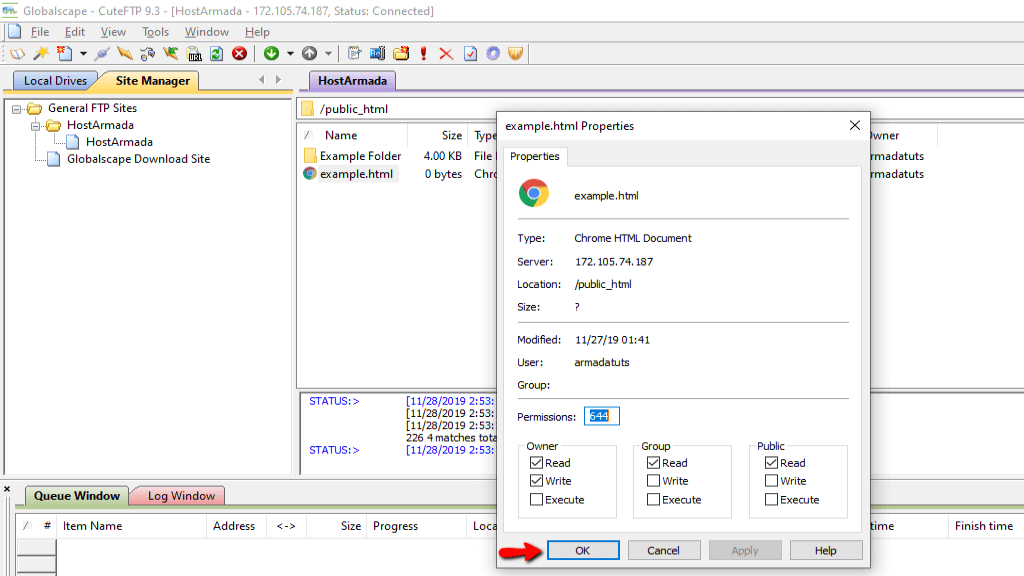Viewport: 1024px width, 576px height.
Task: Toggle the Owner Read checkbox
Action: (x=537, y=463)
